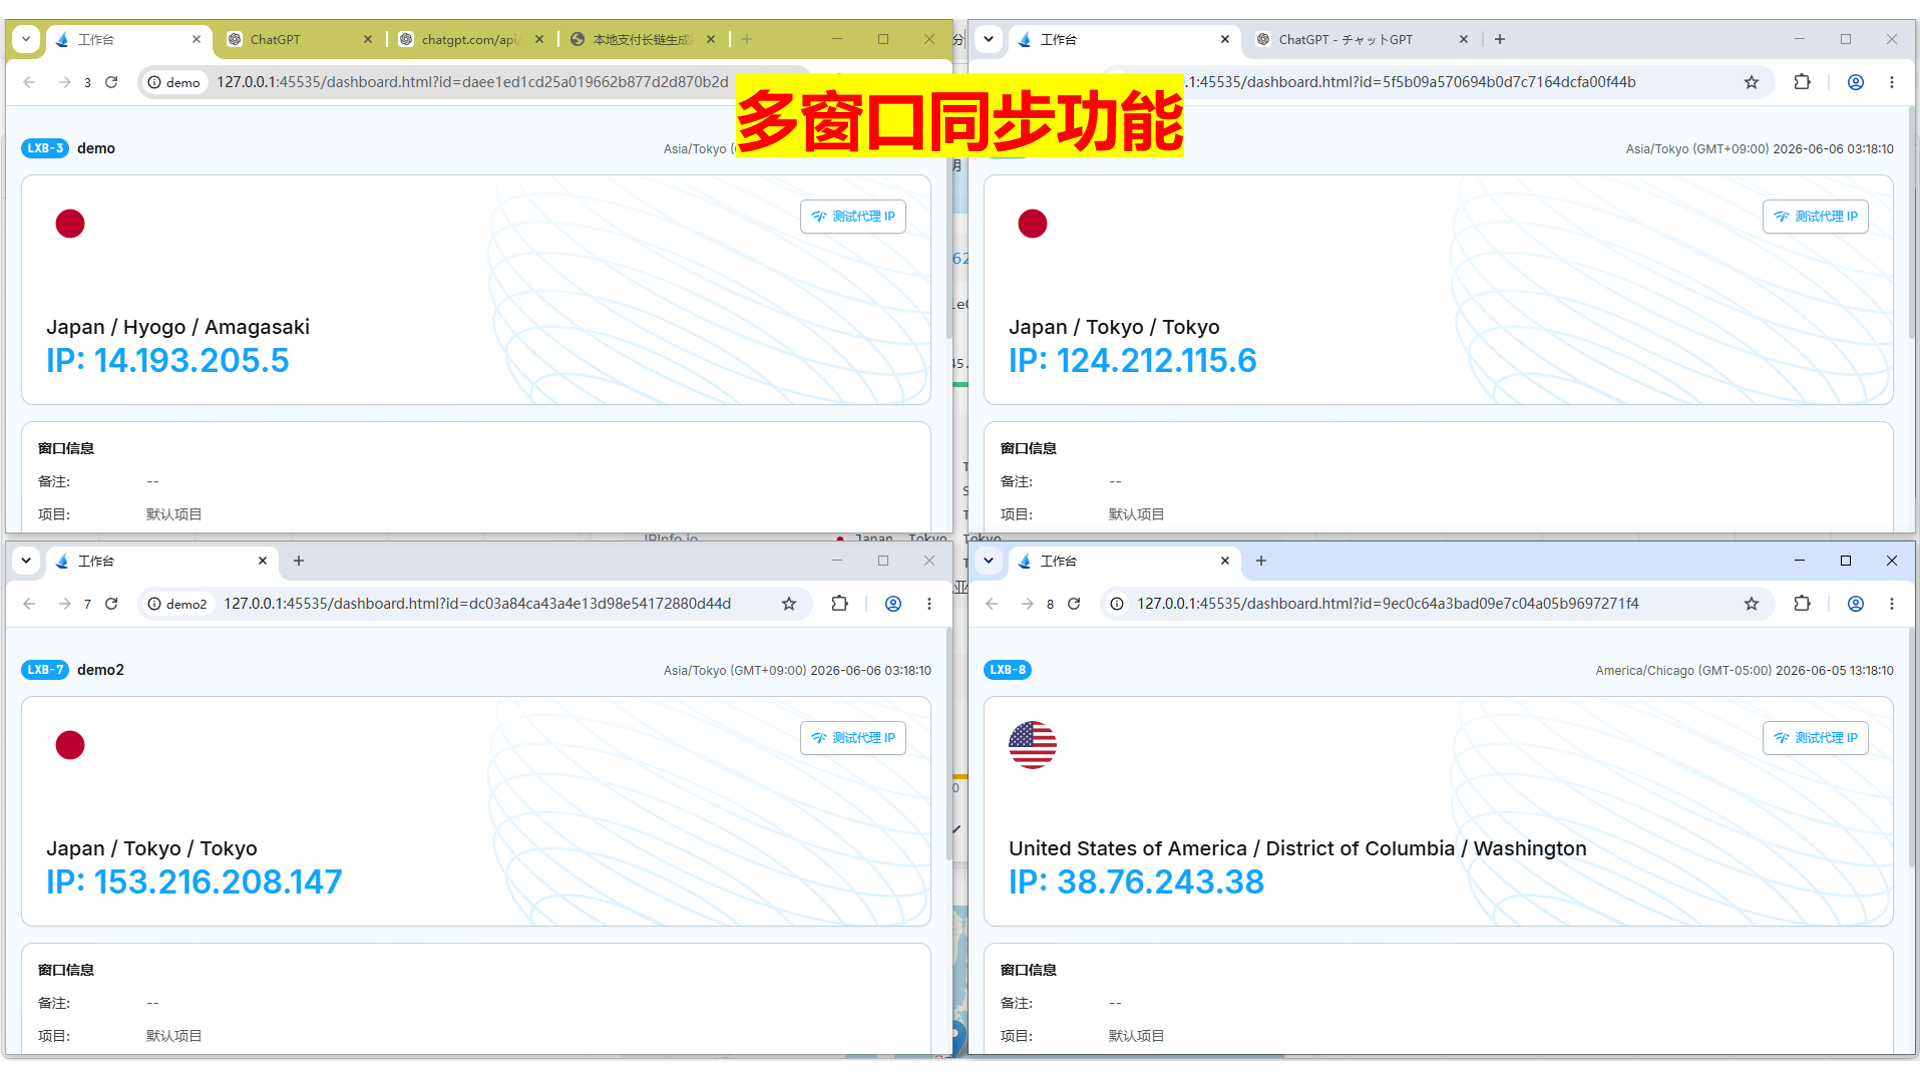Bookmark the top-right window page with star

click(1751, 82)
